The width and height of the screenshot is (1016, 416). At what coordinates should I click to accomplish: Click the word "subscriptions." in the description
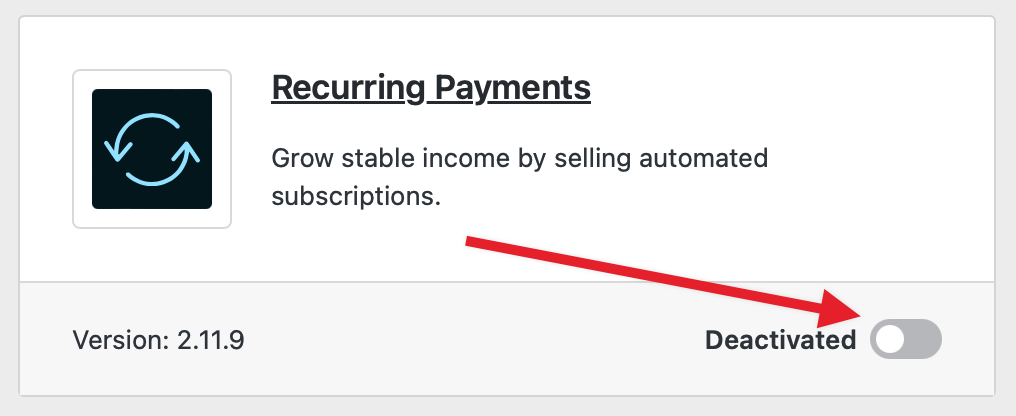click(x=356, y=195)
